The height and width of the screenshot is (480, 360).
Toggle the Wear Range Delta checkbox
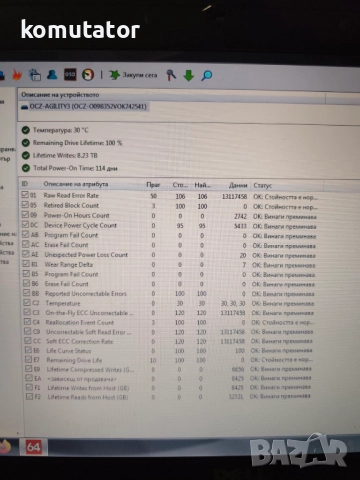point(26,264)
